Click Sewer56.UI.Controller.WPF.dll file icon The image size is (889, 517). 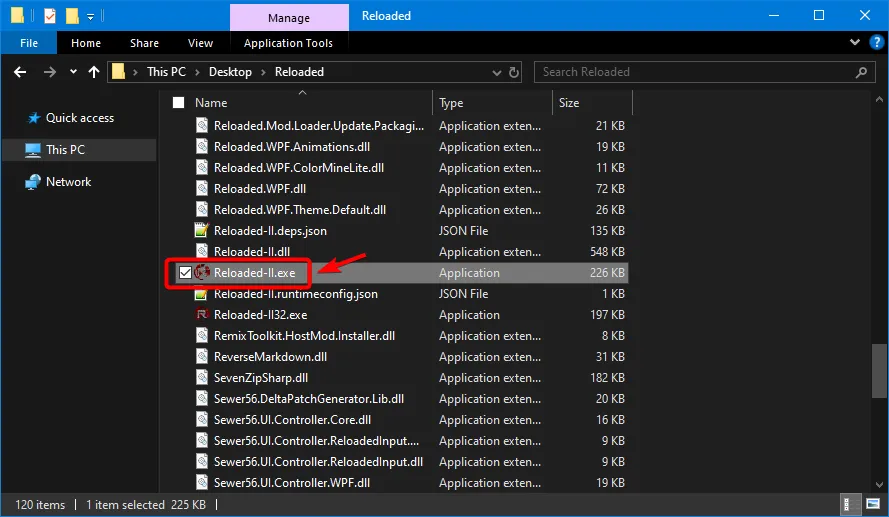pyautogui.click(x=202, y=482)
